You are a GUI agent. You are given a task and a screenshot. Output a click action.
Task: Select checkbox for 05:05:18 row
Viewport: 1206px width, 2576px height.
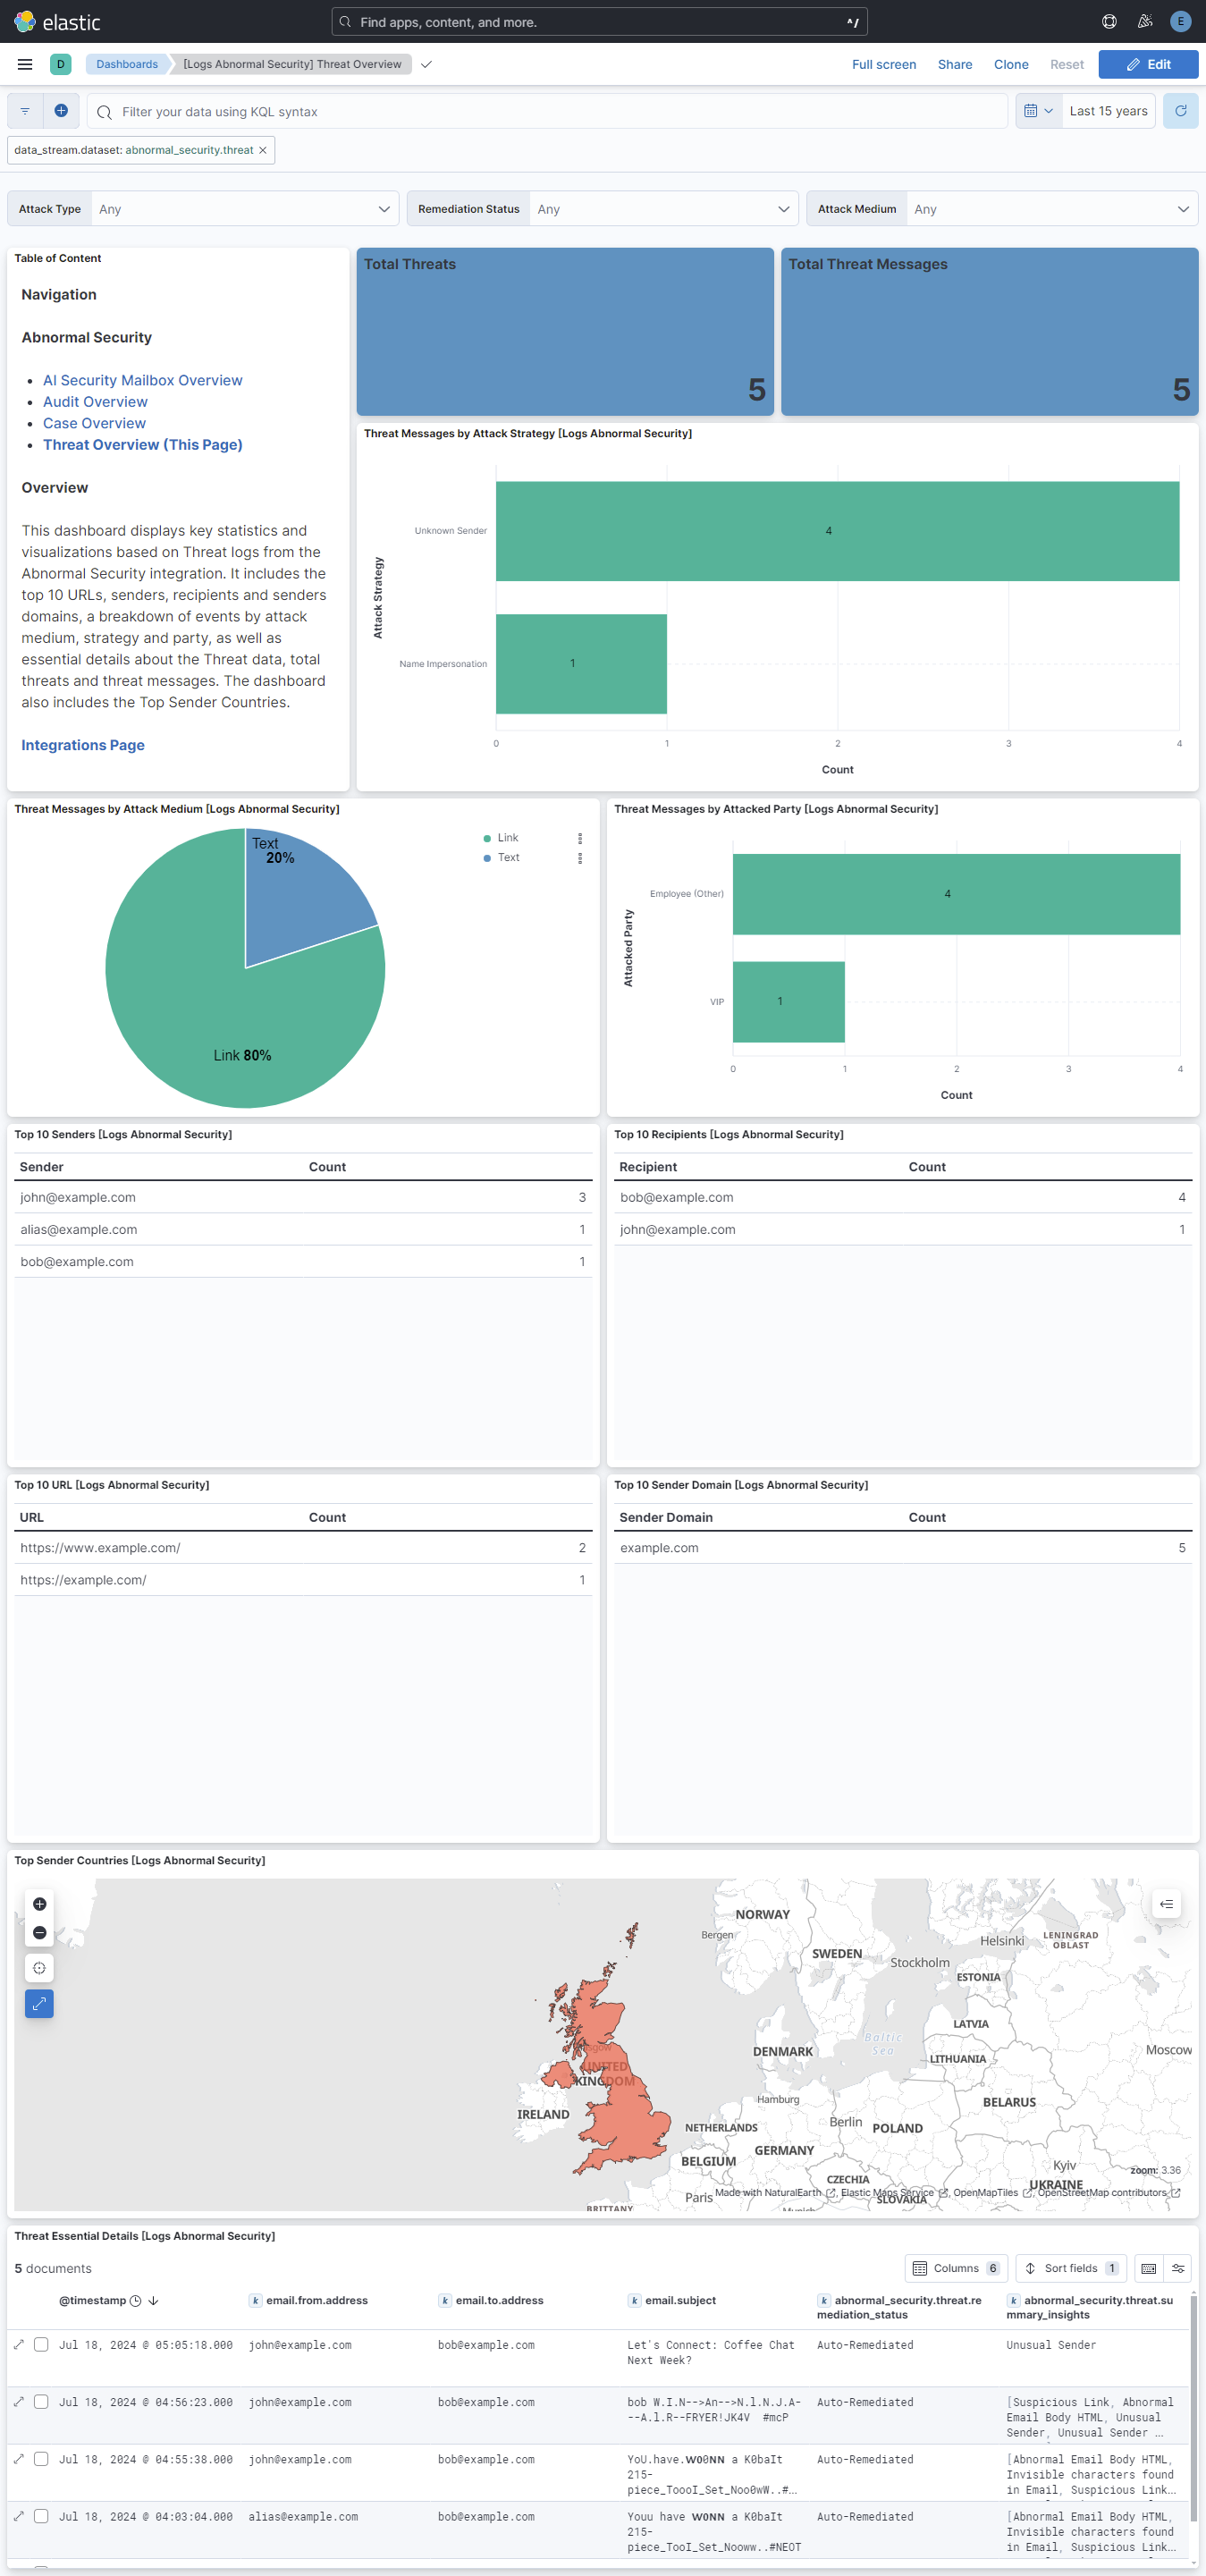[41, 2344]
